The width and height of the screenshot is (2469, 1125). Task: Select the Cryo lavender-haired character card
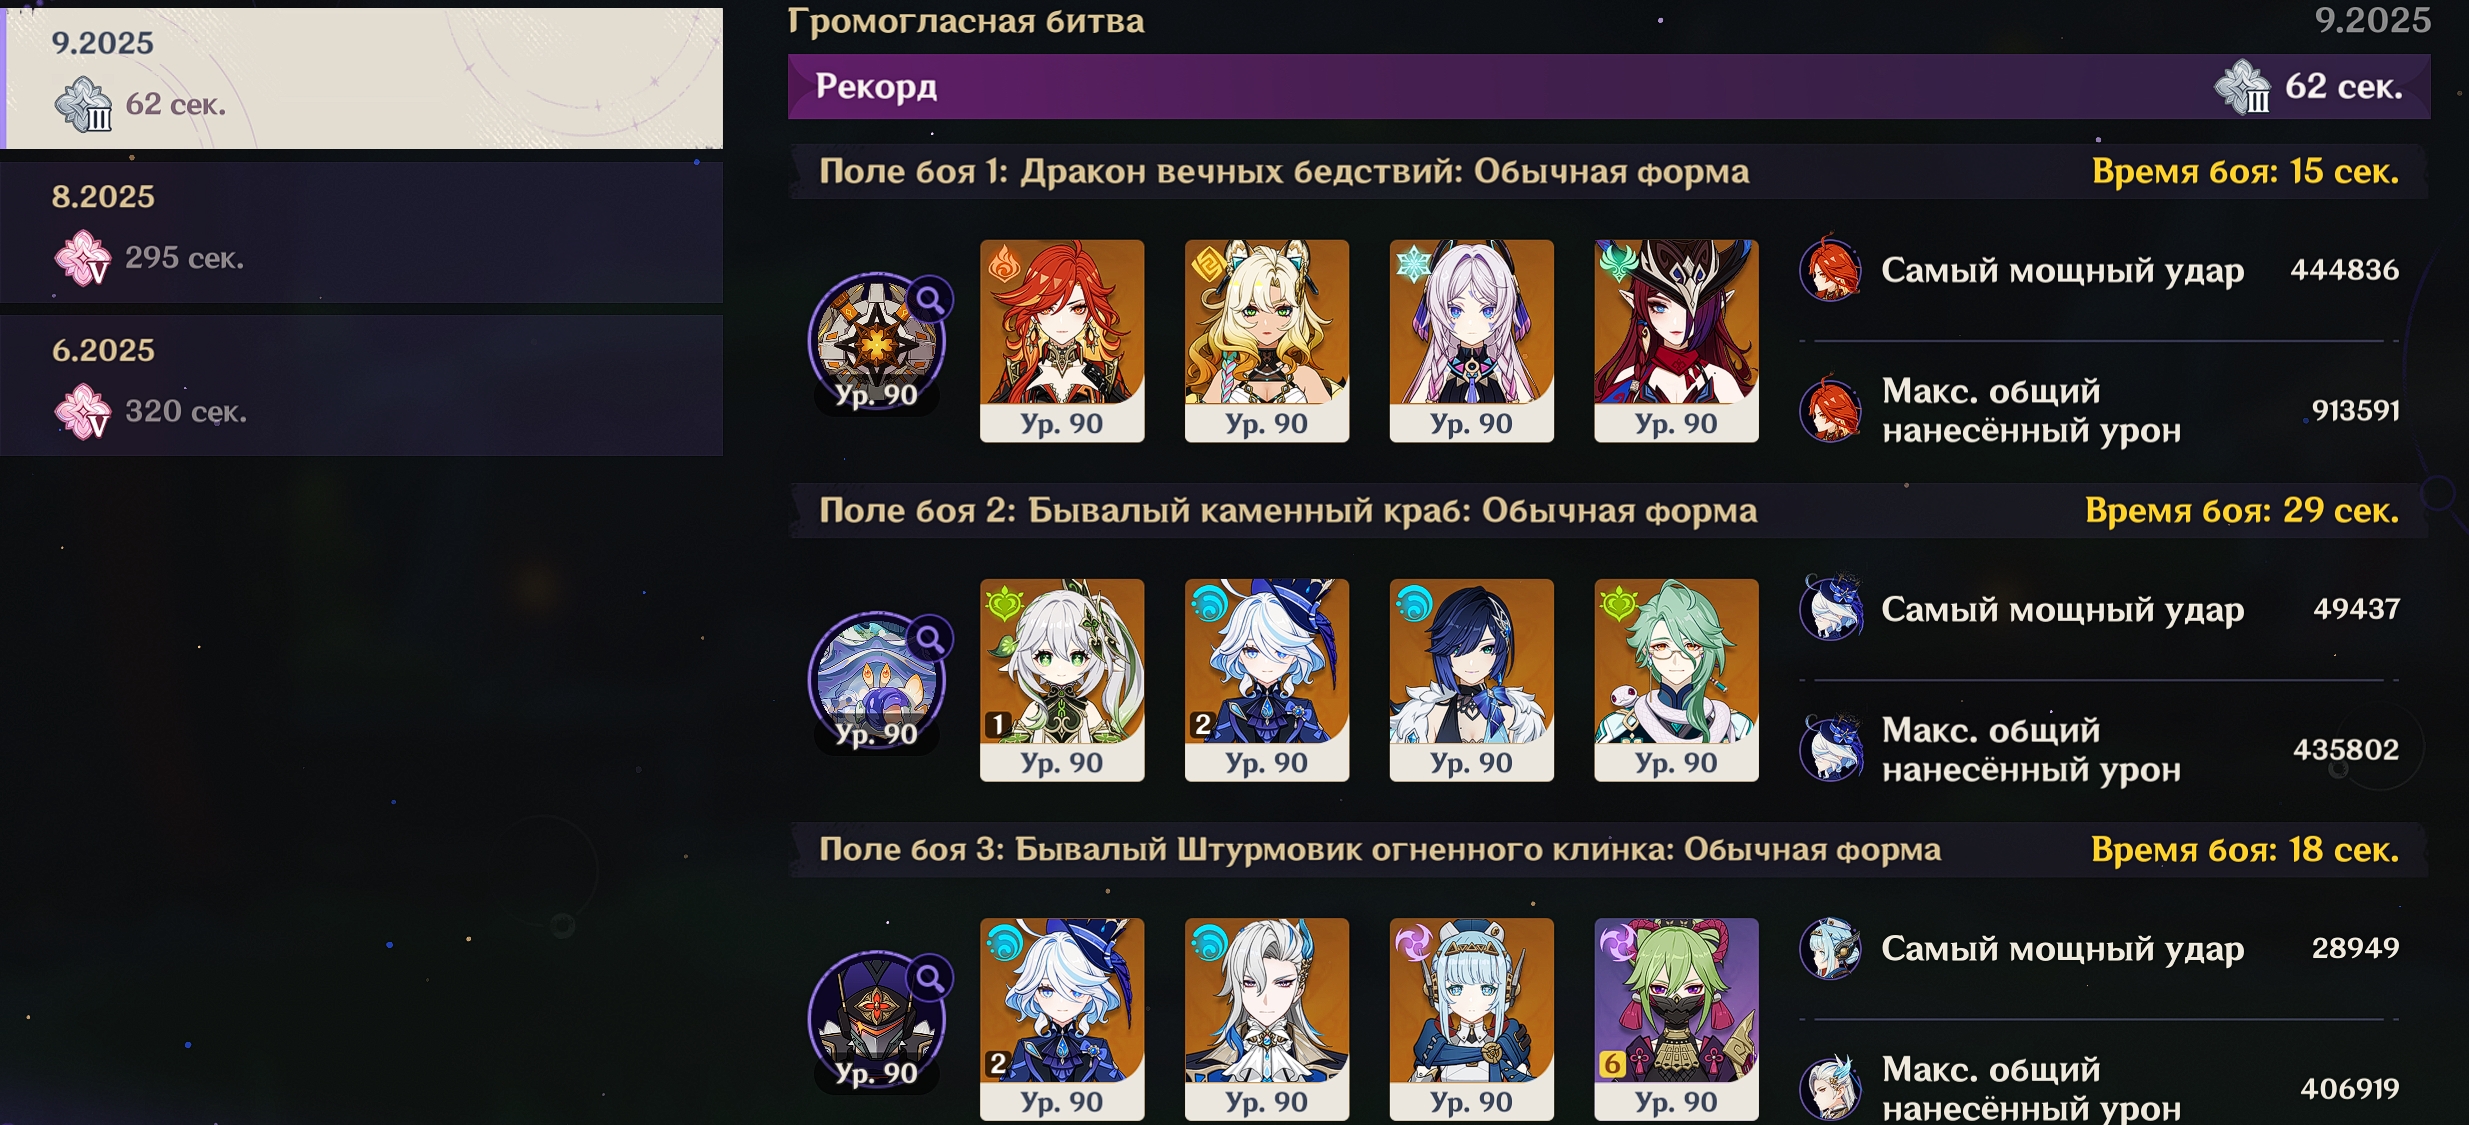click(1472, 341)
